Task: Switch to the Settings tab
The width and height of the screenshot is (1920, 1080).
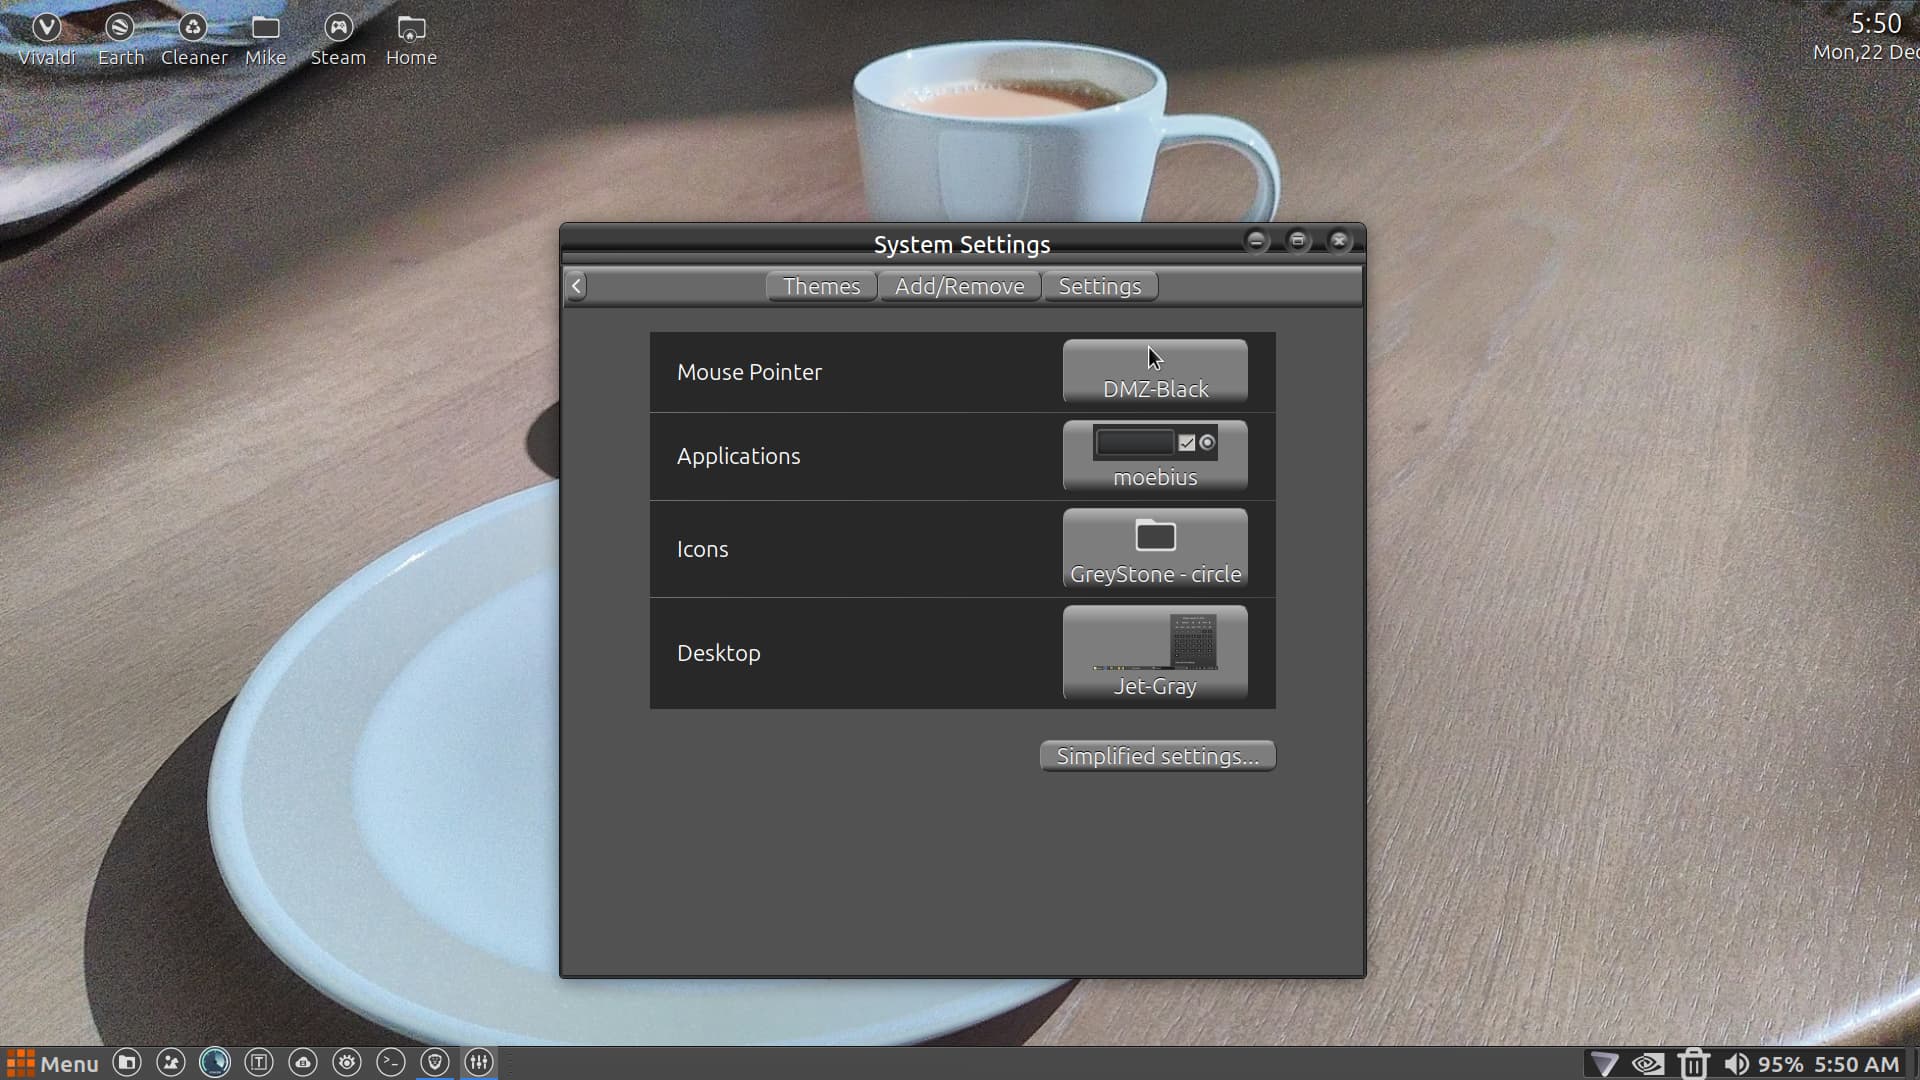Action: point(1099,286)
